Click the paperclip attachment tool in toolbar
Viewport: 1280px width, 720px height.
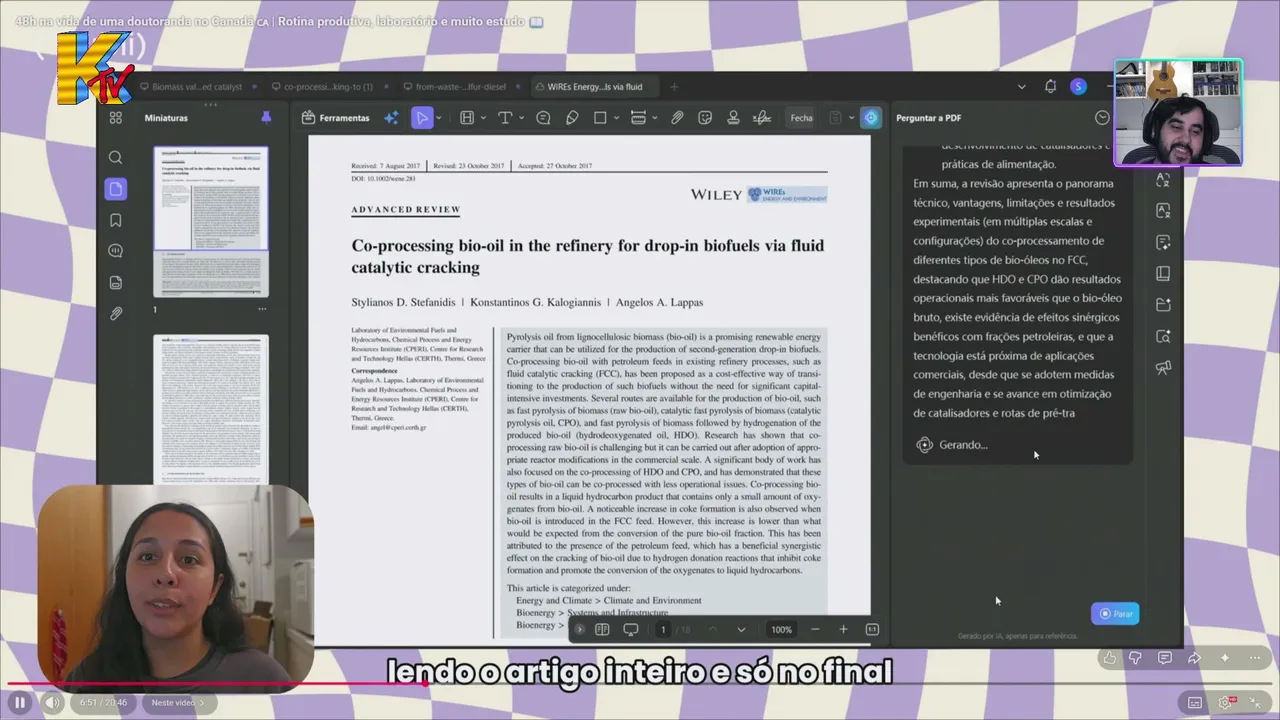[x=677, y=118]
